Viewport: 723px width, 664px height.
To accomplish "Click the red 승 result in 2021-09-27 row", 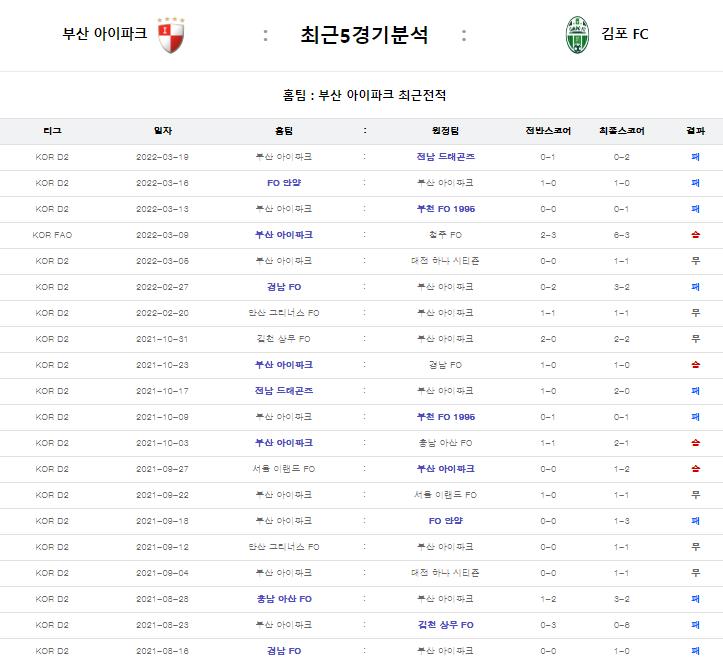I will click(x=695, y=469).
